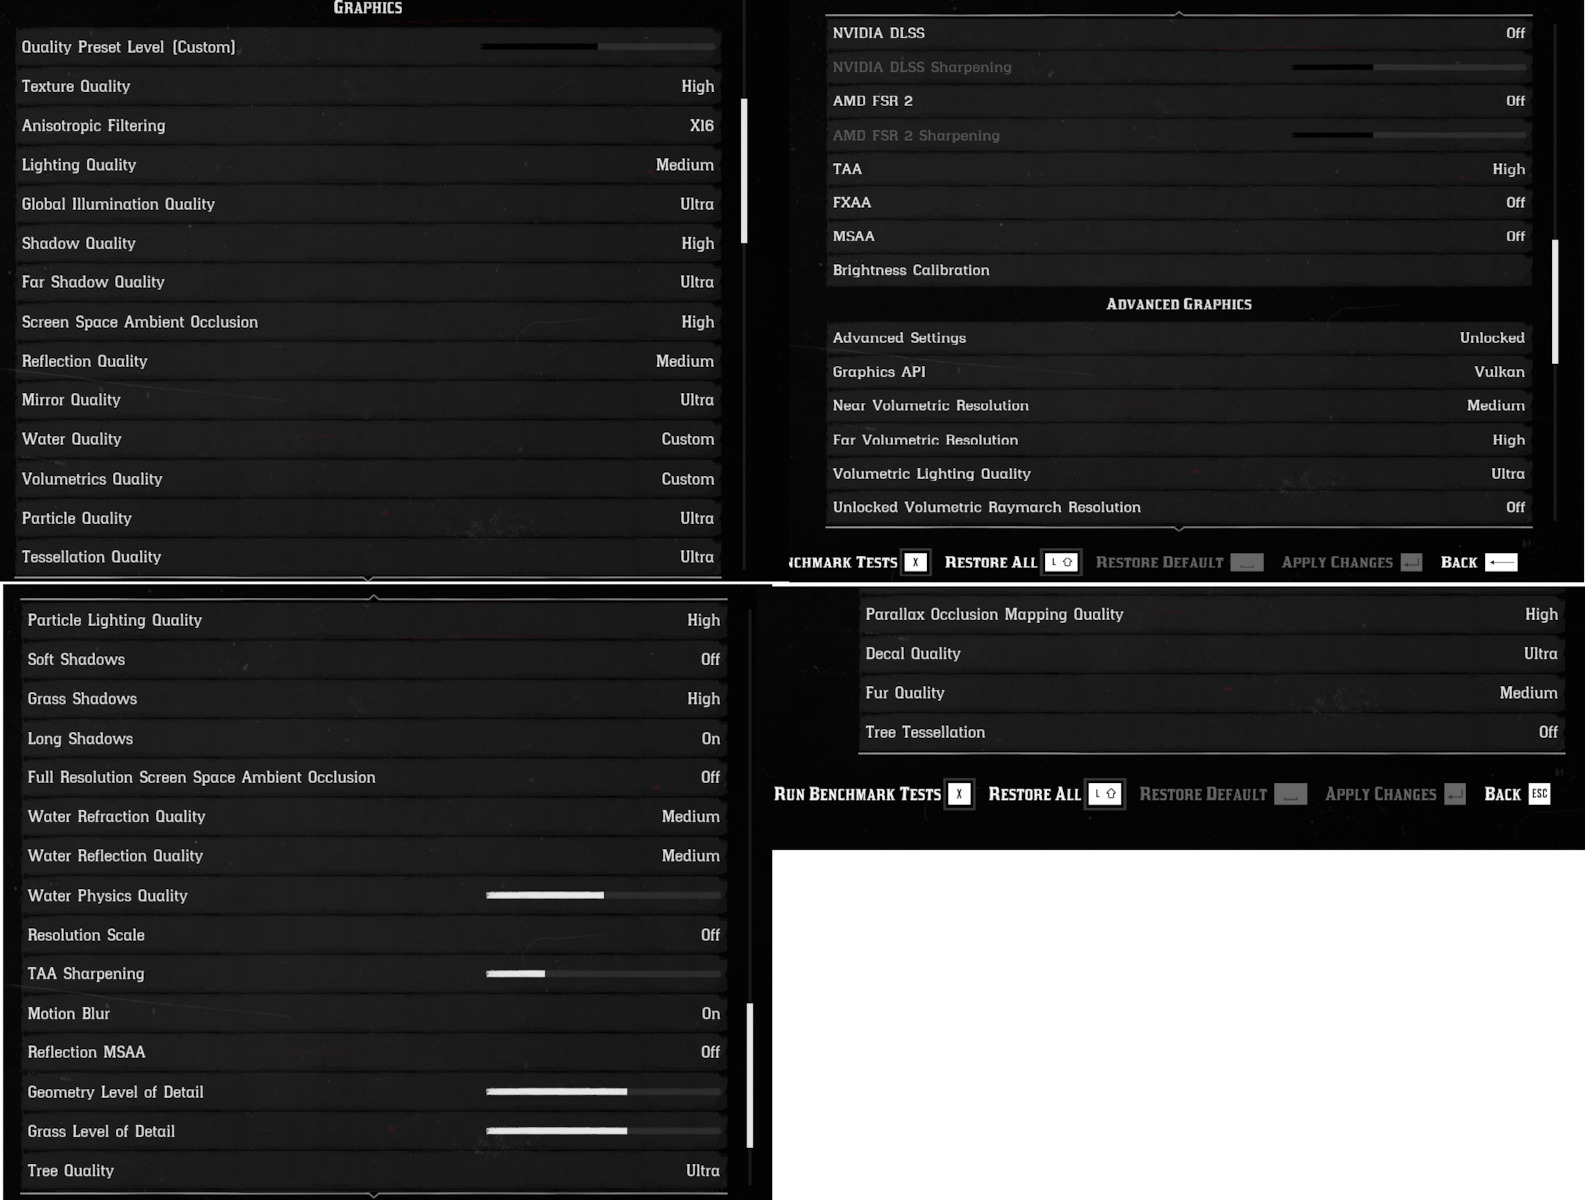Click the ESC key icon beside Back
The image size is (1585, 1200).
click(x=1540, y=794)
